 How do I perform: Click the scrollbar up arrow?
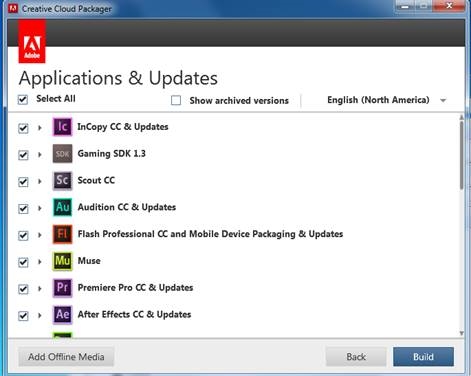point(461,117)
